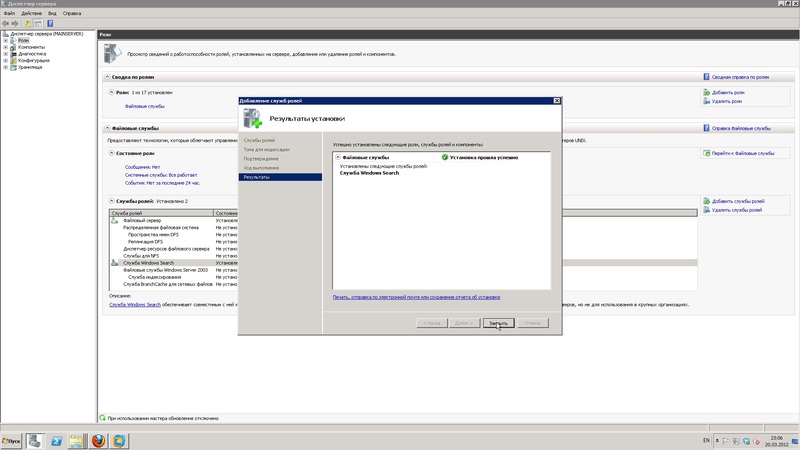Select the Служба индексирования row

click(x=154, y=277)
